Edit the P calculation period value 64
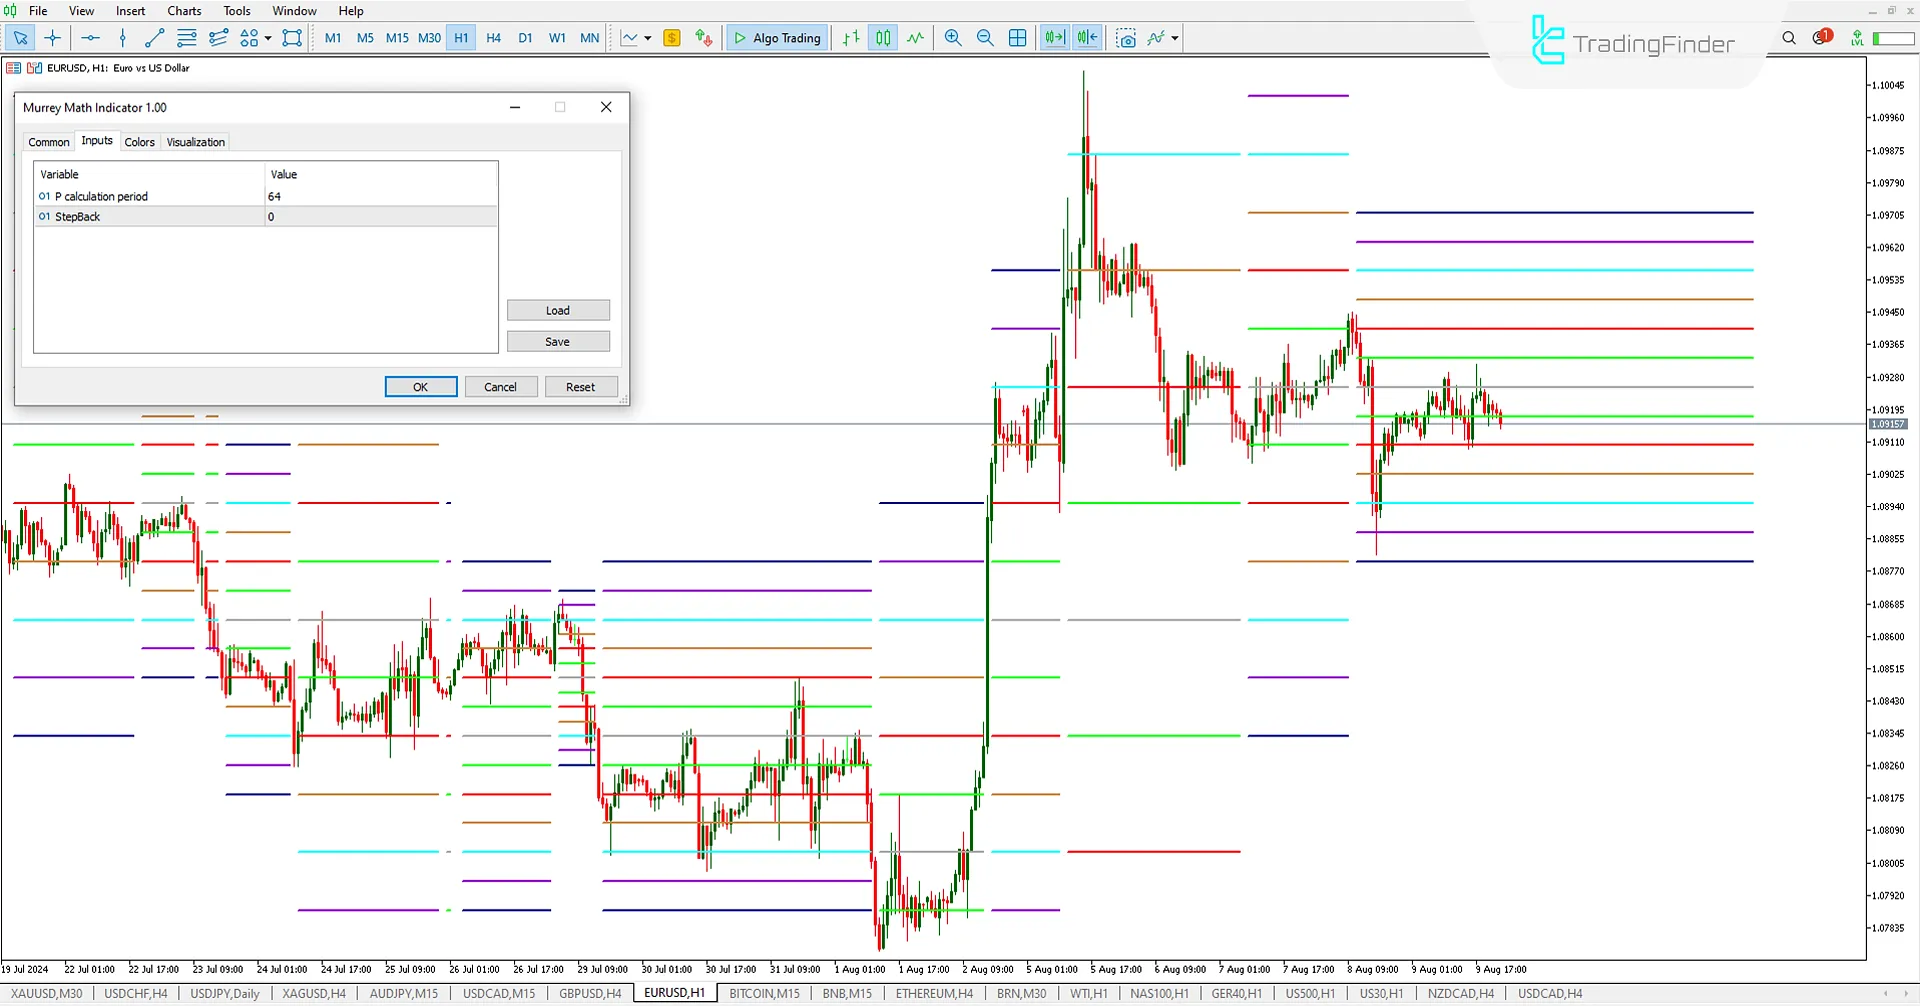The image size is (1920, 1006). pos(380,197)
